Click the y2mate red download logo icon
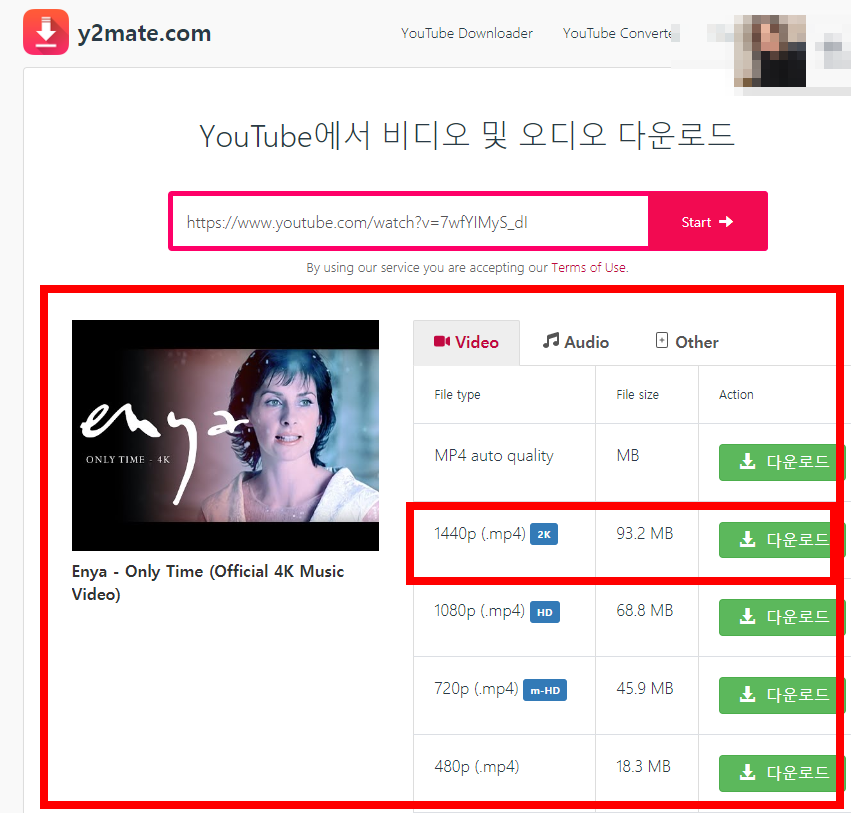The width and height of the screenshot is (851, 813). pyautogui.click(x=46, y=32)
